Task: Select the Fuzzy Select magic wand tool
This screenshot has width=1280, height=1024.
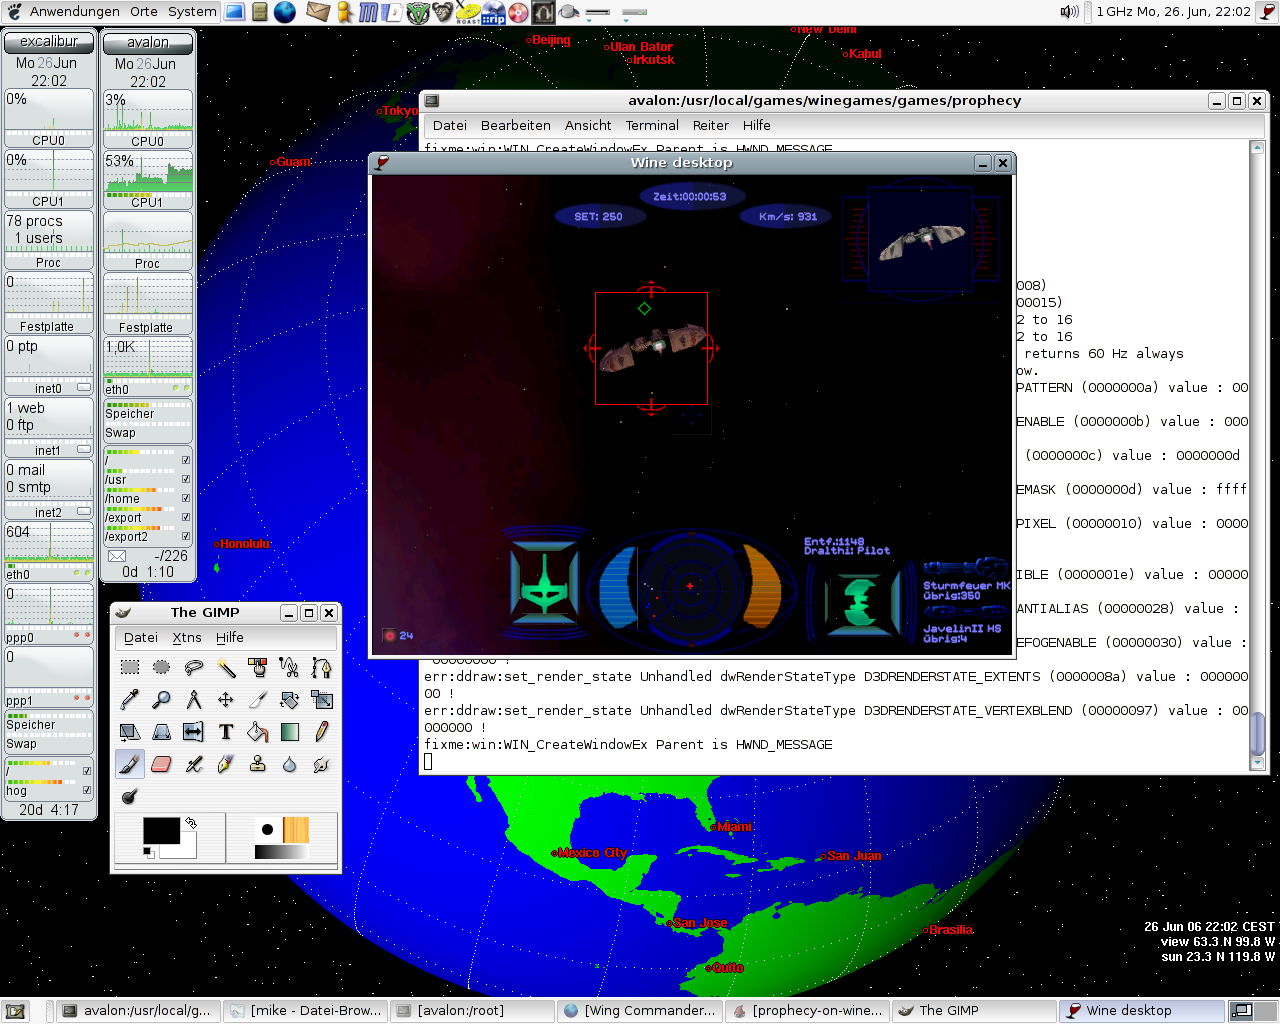Action: pyautogui.click(x=226, y=667)
